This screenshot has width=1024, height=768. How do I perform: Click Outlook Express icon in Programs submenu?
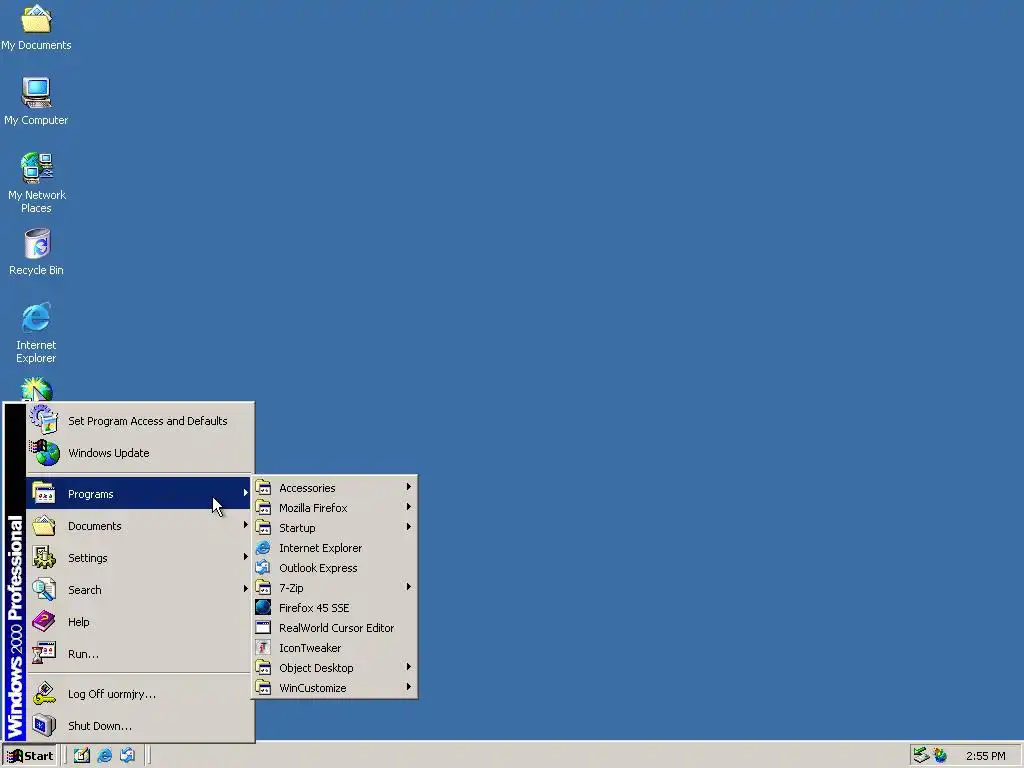coord(263,568)
